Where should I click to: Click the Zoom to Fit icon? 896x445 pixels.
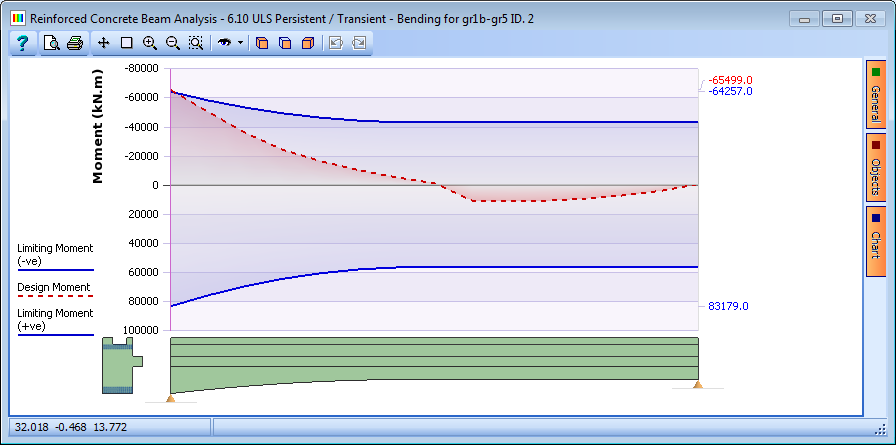[x=195, y=43]
